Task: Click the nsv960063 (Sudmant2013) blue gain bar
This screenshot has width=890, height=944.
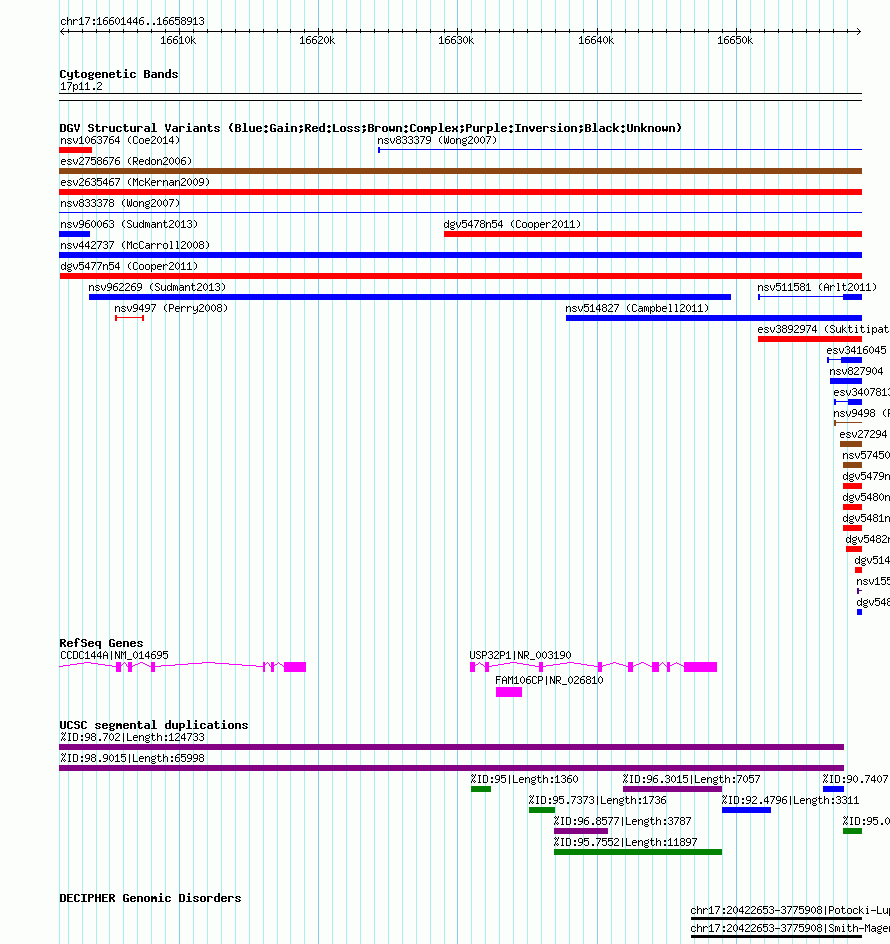Action: tap(75, 234)
